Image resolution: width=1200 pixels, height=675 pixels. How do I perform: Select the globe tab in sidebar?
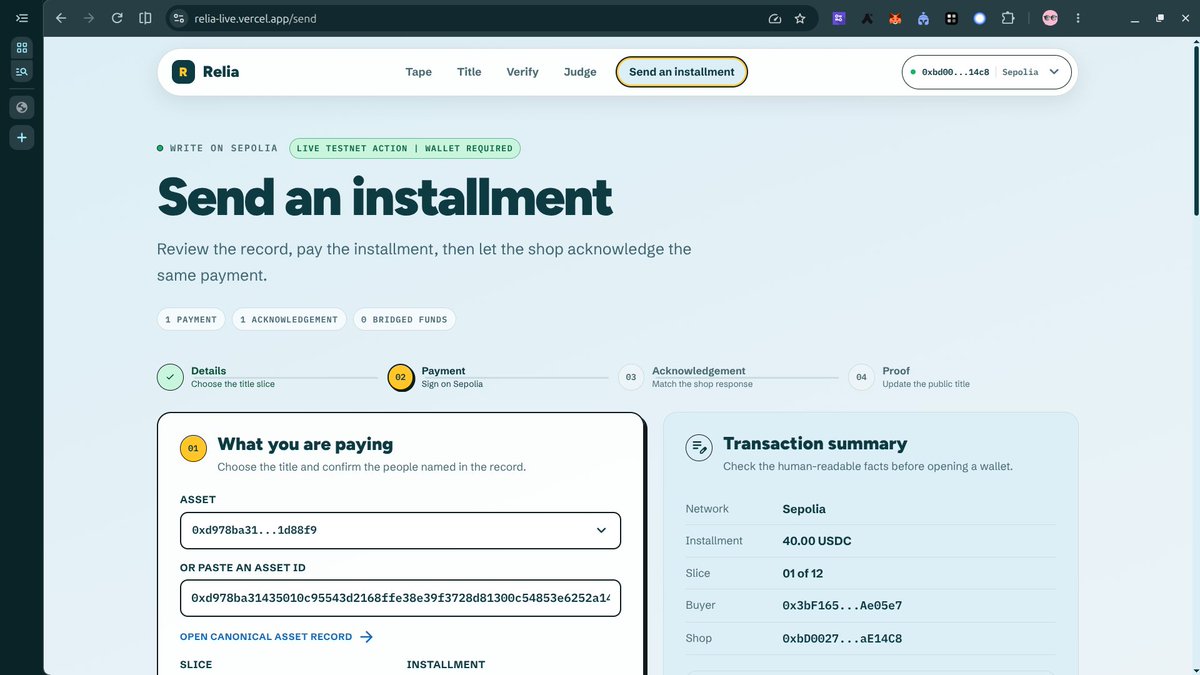click(x=22, y=106)
